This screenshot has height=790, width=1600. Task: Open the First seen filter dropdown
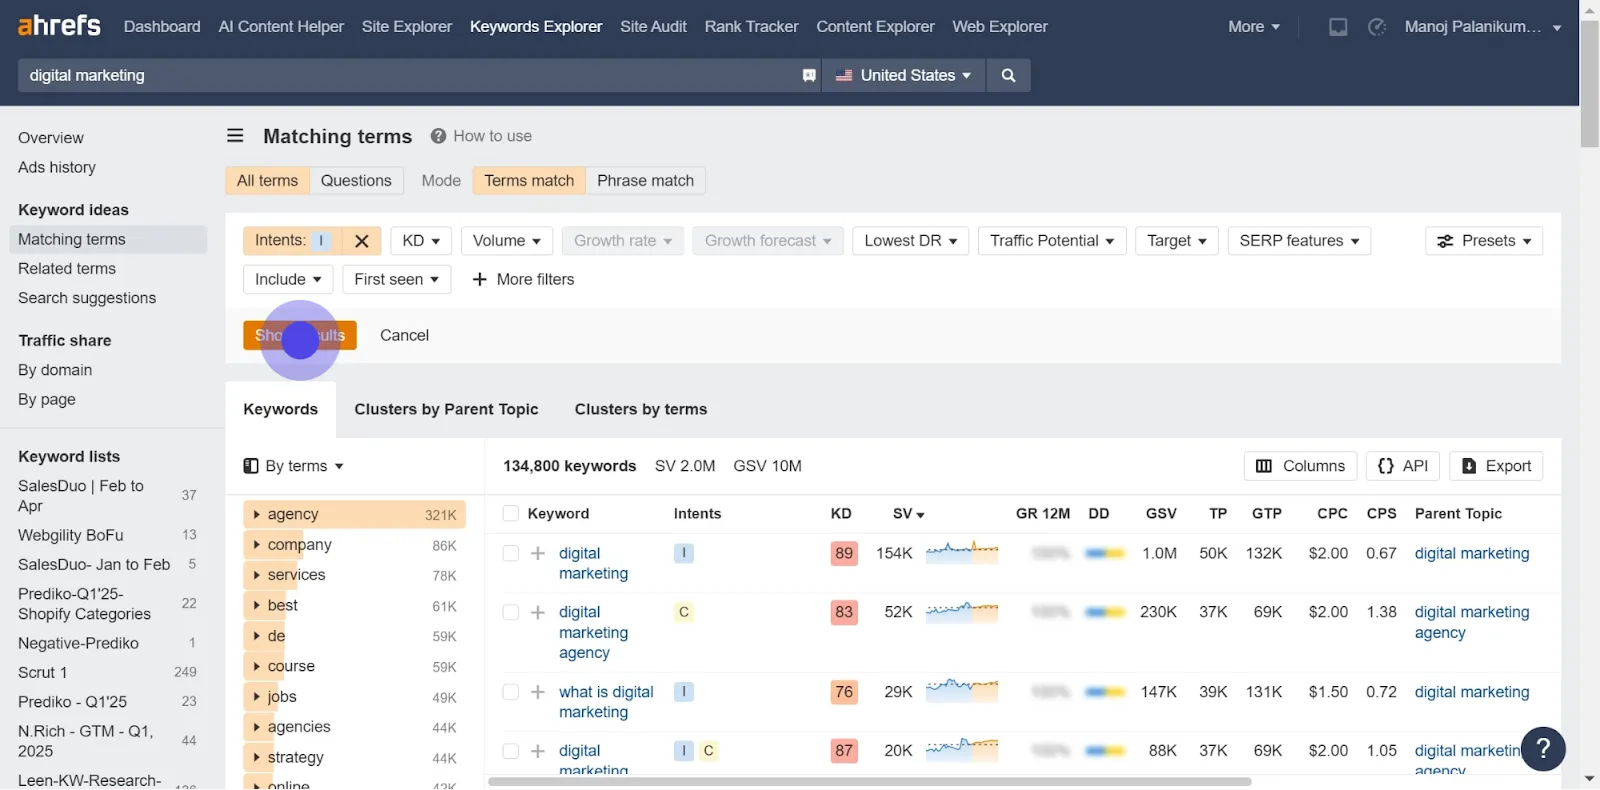tap(396, 279)
